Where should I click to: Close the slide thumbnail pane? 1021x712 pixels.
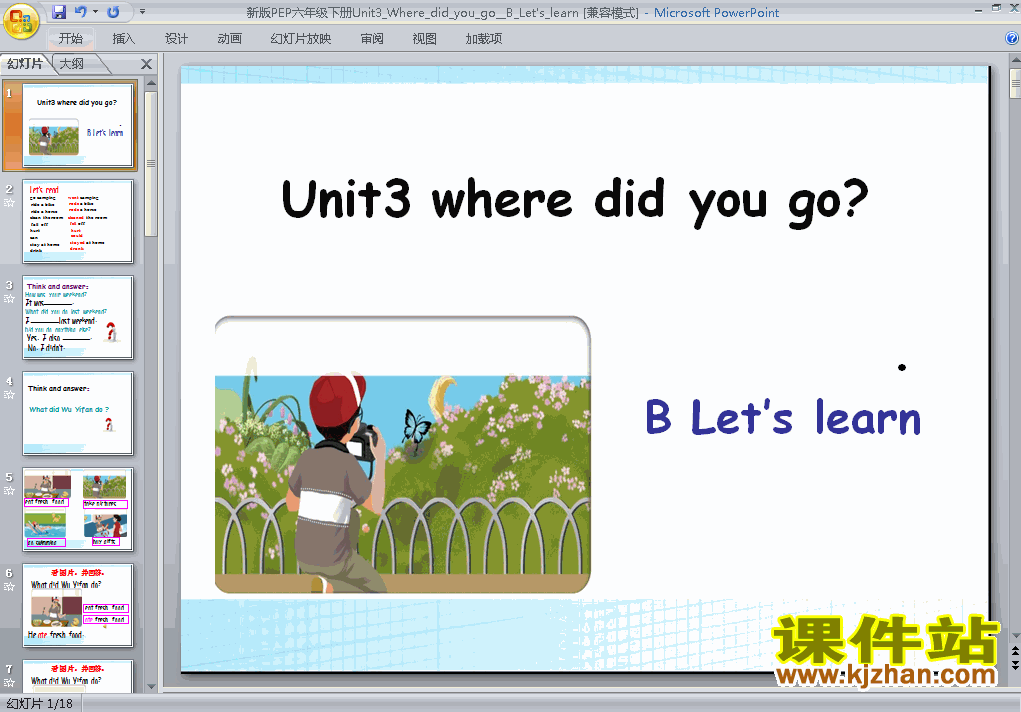point(147,64)
